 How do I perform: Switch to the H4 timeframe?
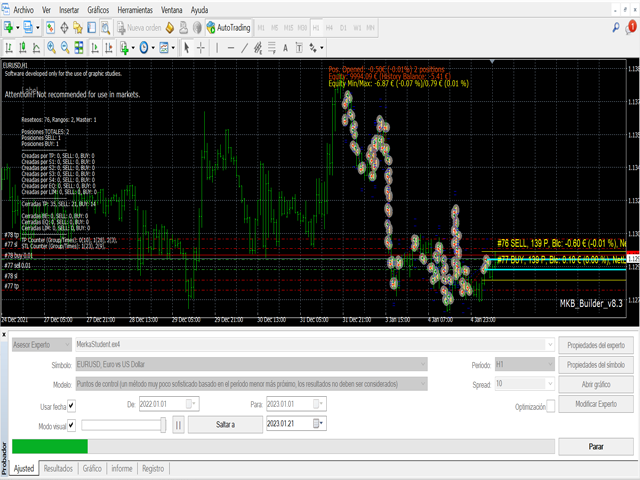click(x=329, y=28)
